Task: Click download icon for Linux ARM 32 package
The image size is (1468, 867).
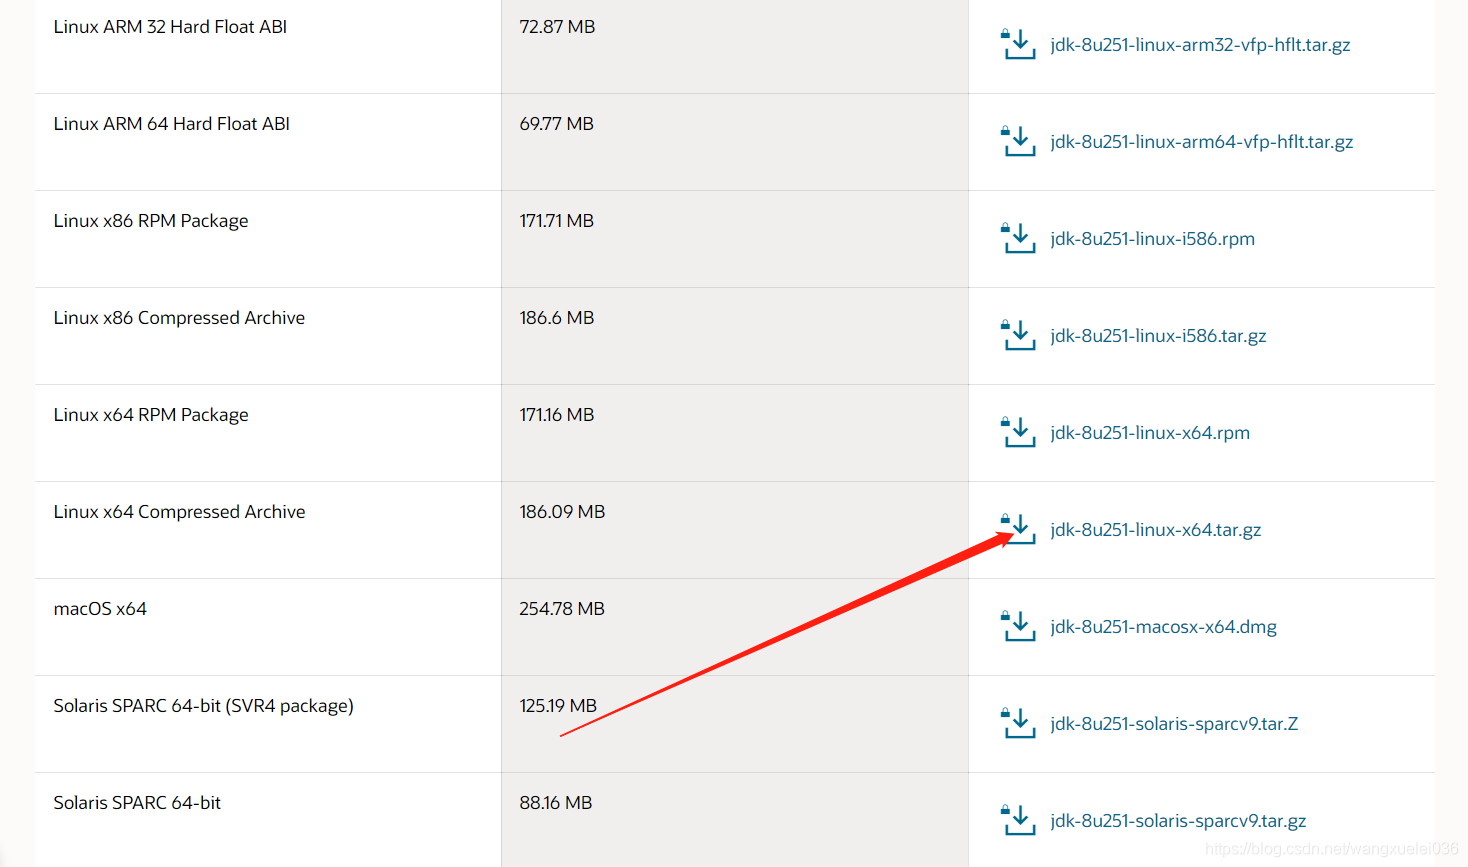Action: pos(1018,45)
